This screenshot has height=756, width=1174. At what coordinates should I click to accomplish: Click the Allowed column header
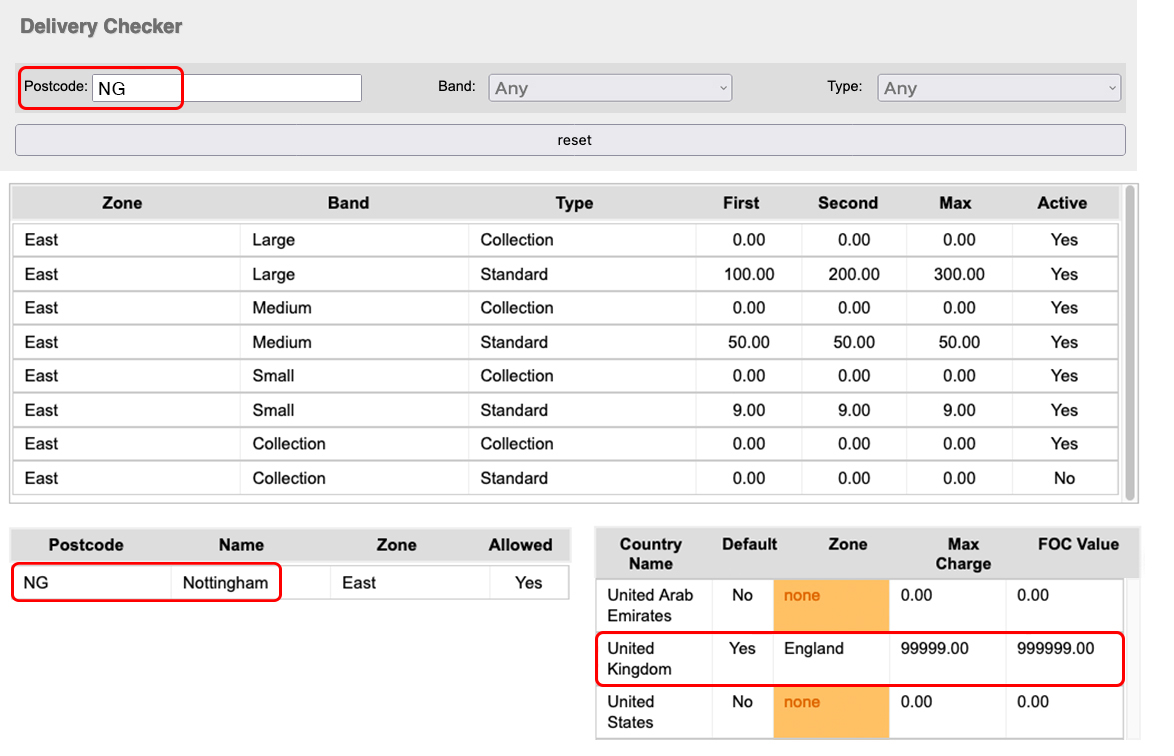click(x=520, y=545)
